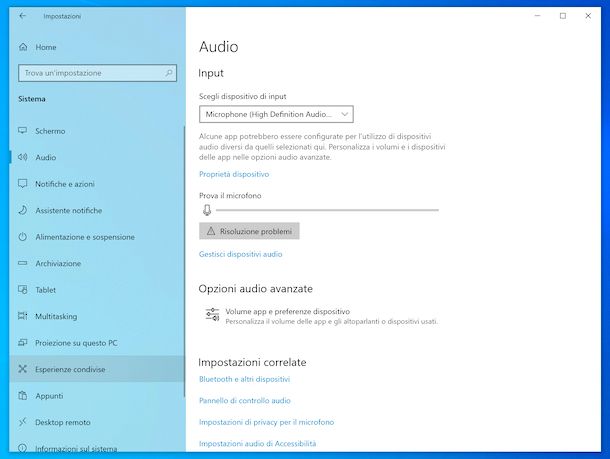Go to Home settings
The image size is (610, 459).
coord(96,47)
